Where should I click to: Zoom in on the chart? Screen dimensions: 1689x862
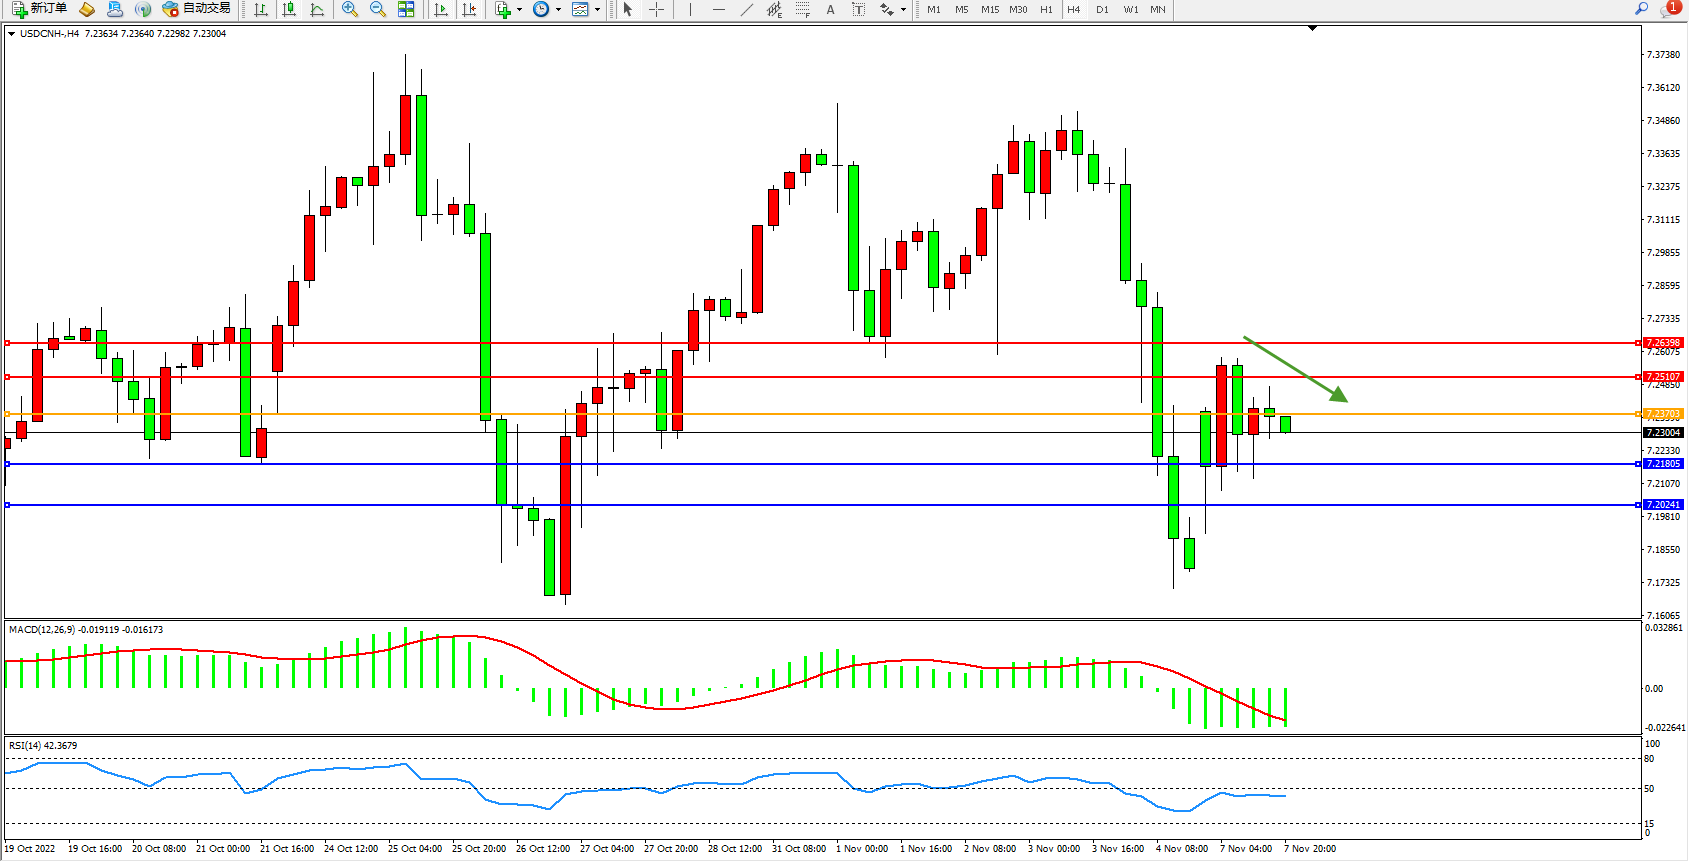(349, 9)
